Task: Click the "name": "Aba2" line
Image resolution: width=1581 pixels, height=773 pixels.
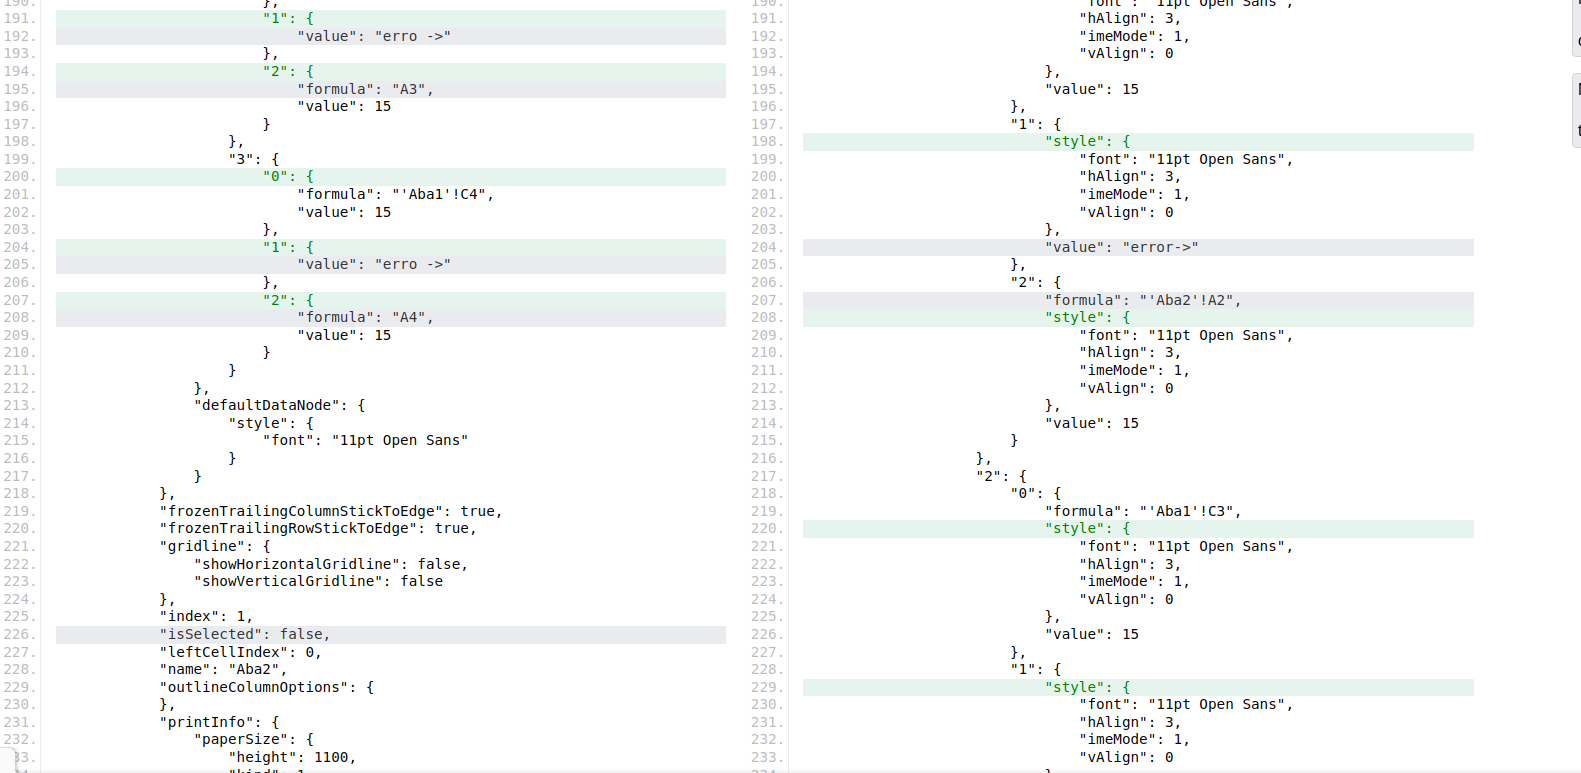Action: tap(223, 669)
